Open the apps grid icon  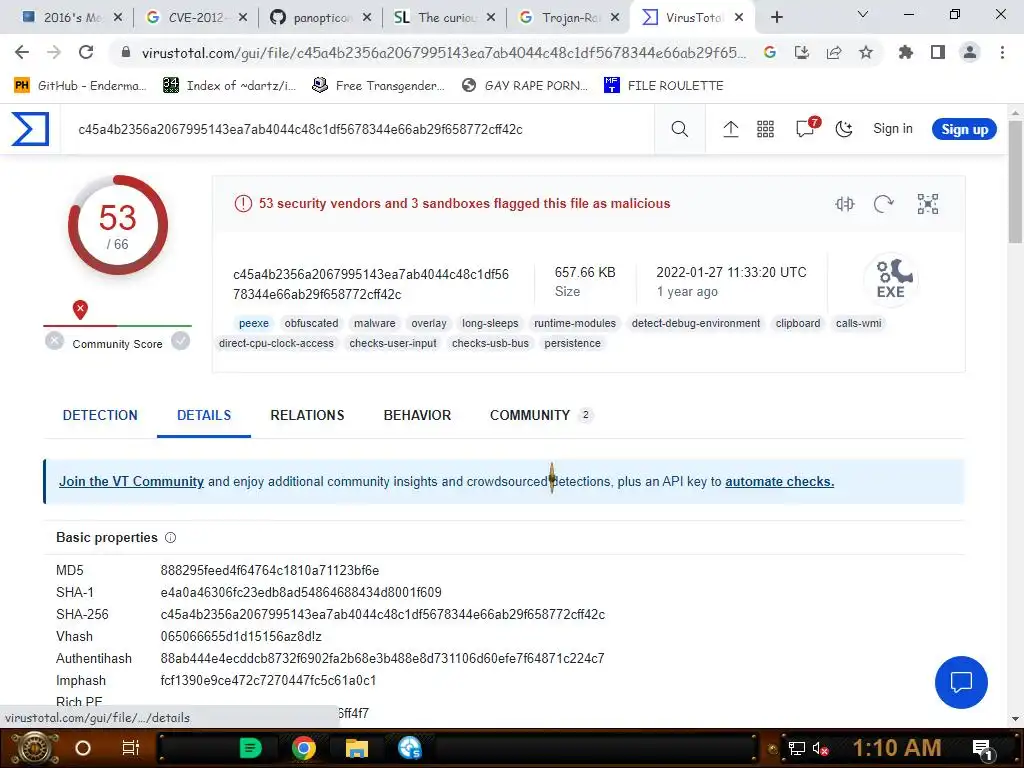[765, 129]
